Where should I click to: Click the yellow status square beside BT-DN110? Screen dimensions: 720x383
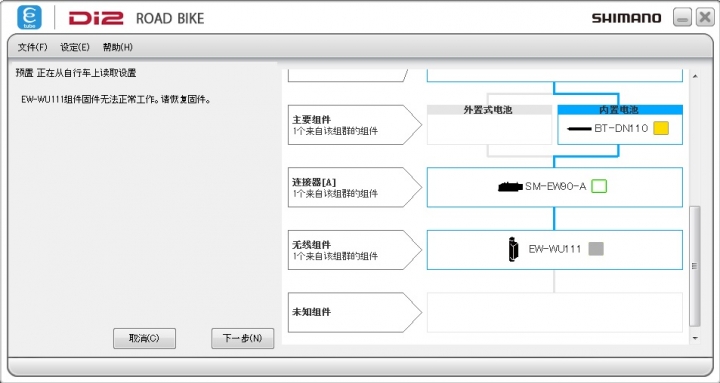click(661, 128)
